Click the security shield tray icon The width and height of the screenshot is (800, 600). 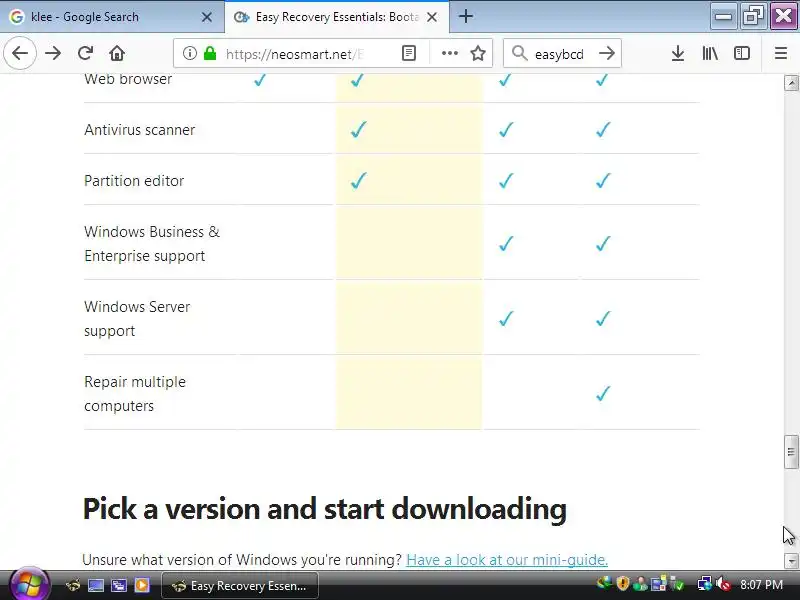[622, 583]
